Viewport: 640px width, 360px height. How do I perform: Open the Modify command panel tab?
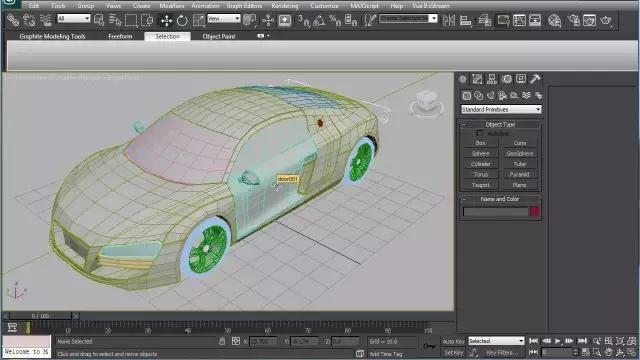pyautogui.click(x=477, y=79)
